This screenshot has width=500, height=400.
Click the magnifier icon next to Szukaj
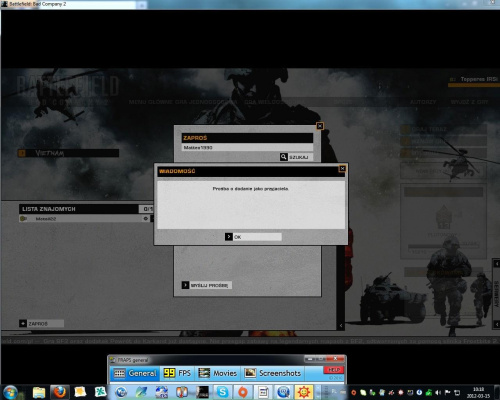(x=284, y=157)
